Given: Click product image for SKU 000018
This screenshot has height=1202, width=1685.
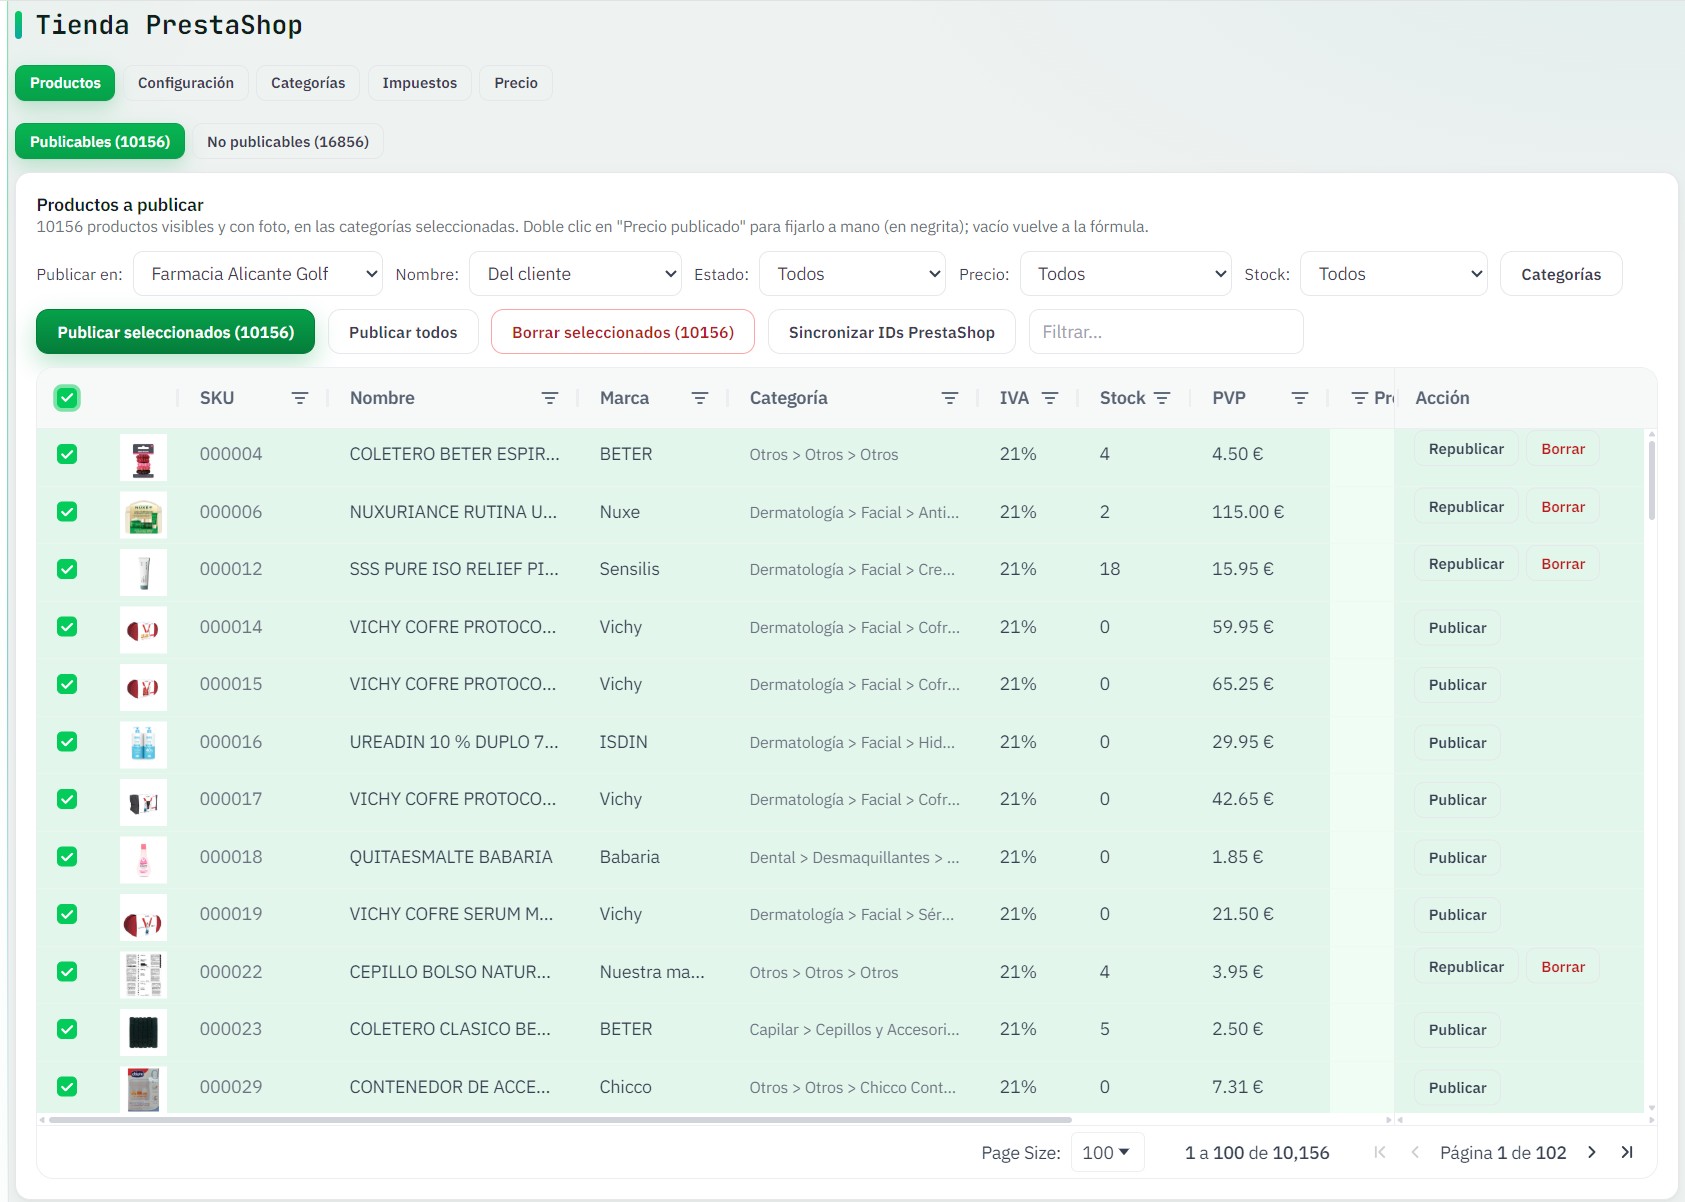Looking at the screenshot, I should [x=143, y=860].
